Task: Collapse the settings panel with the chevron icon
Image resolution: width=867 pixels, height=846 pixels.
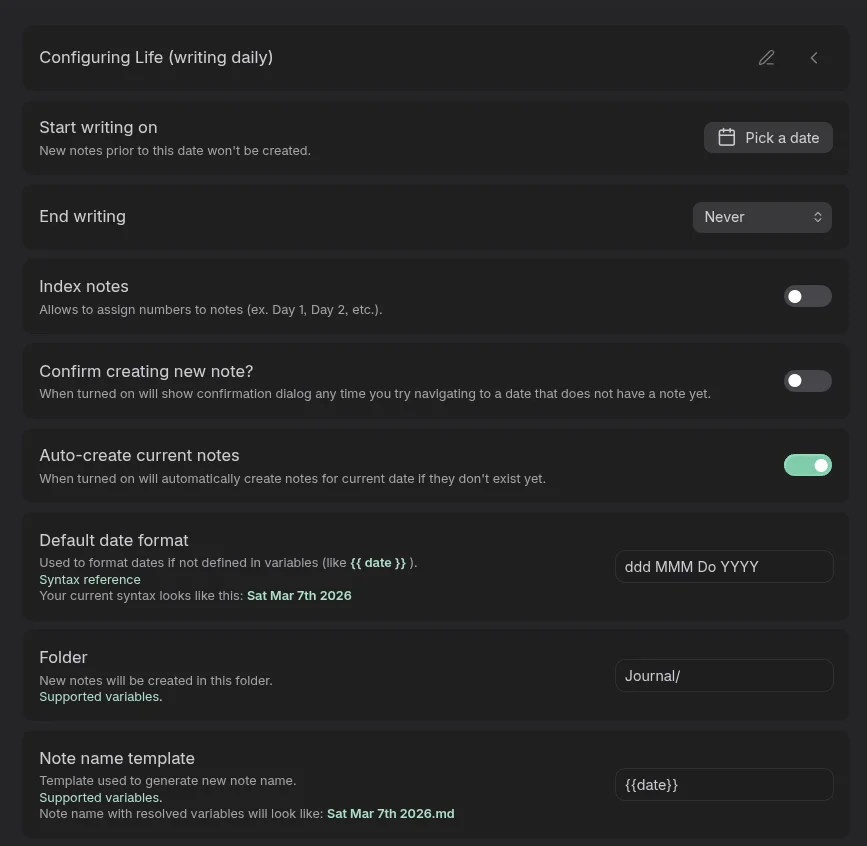Action: point(813,57)
